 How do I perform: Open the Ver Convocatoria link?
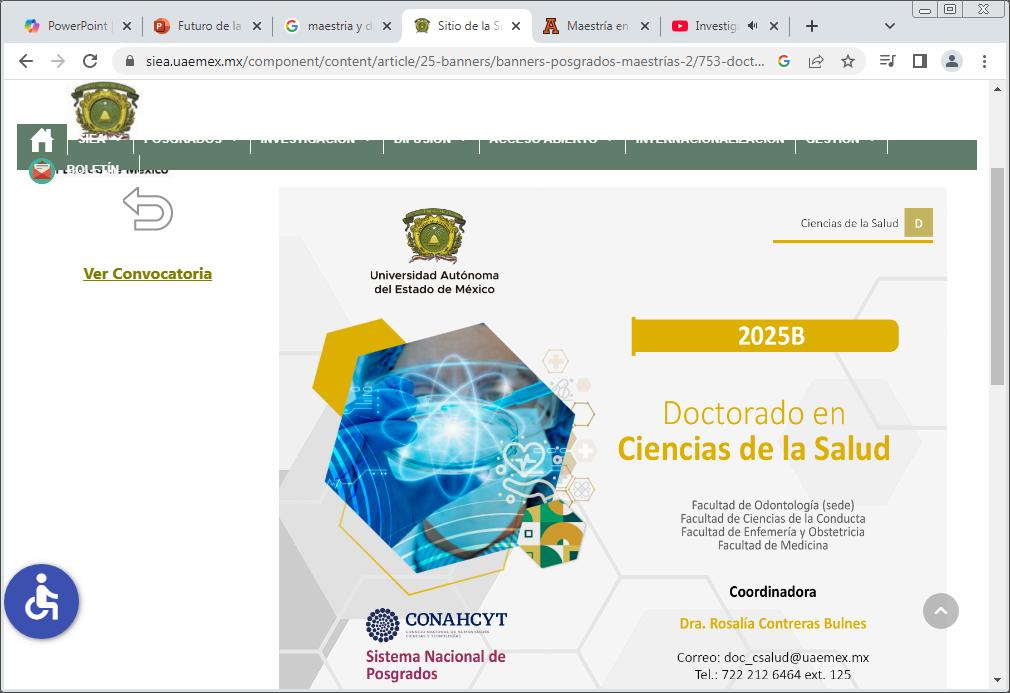pos(148,274)
